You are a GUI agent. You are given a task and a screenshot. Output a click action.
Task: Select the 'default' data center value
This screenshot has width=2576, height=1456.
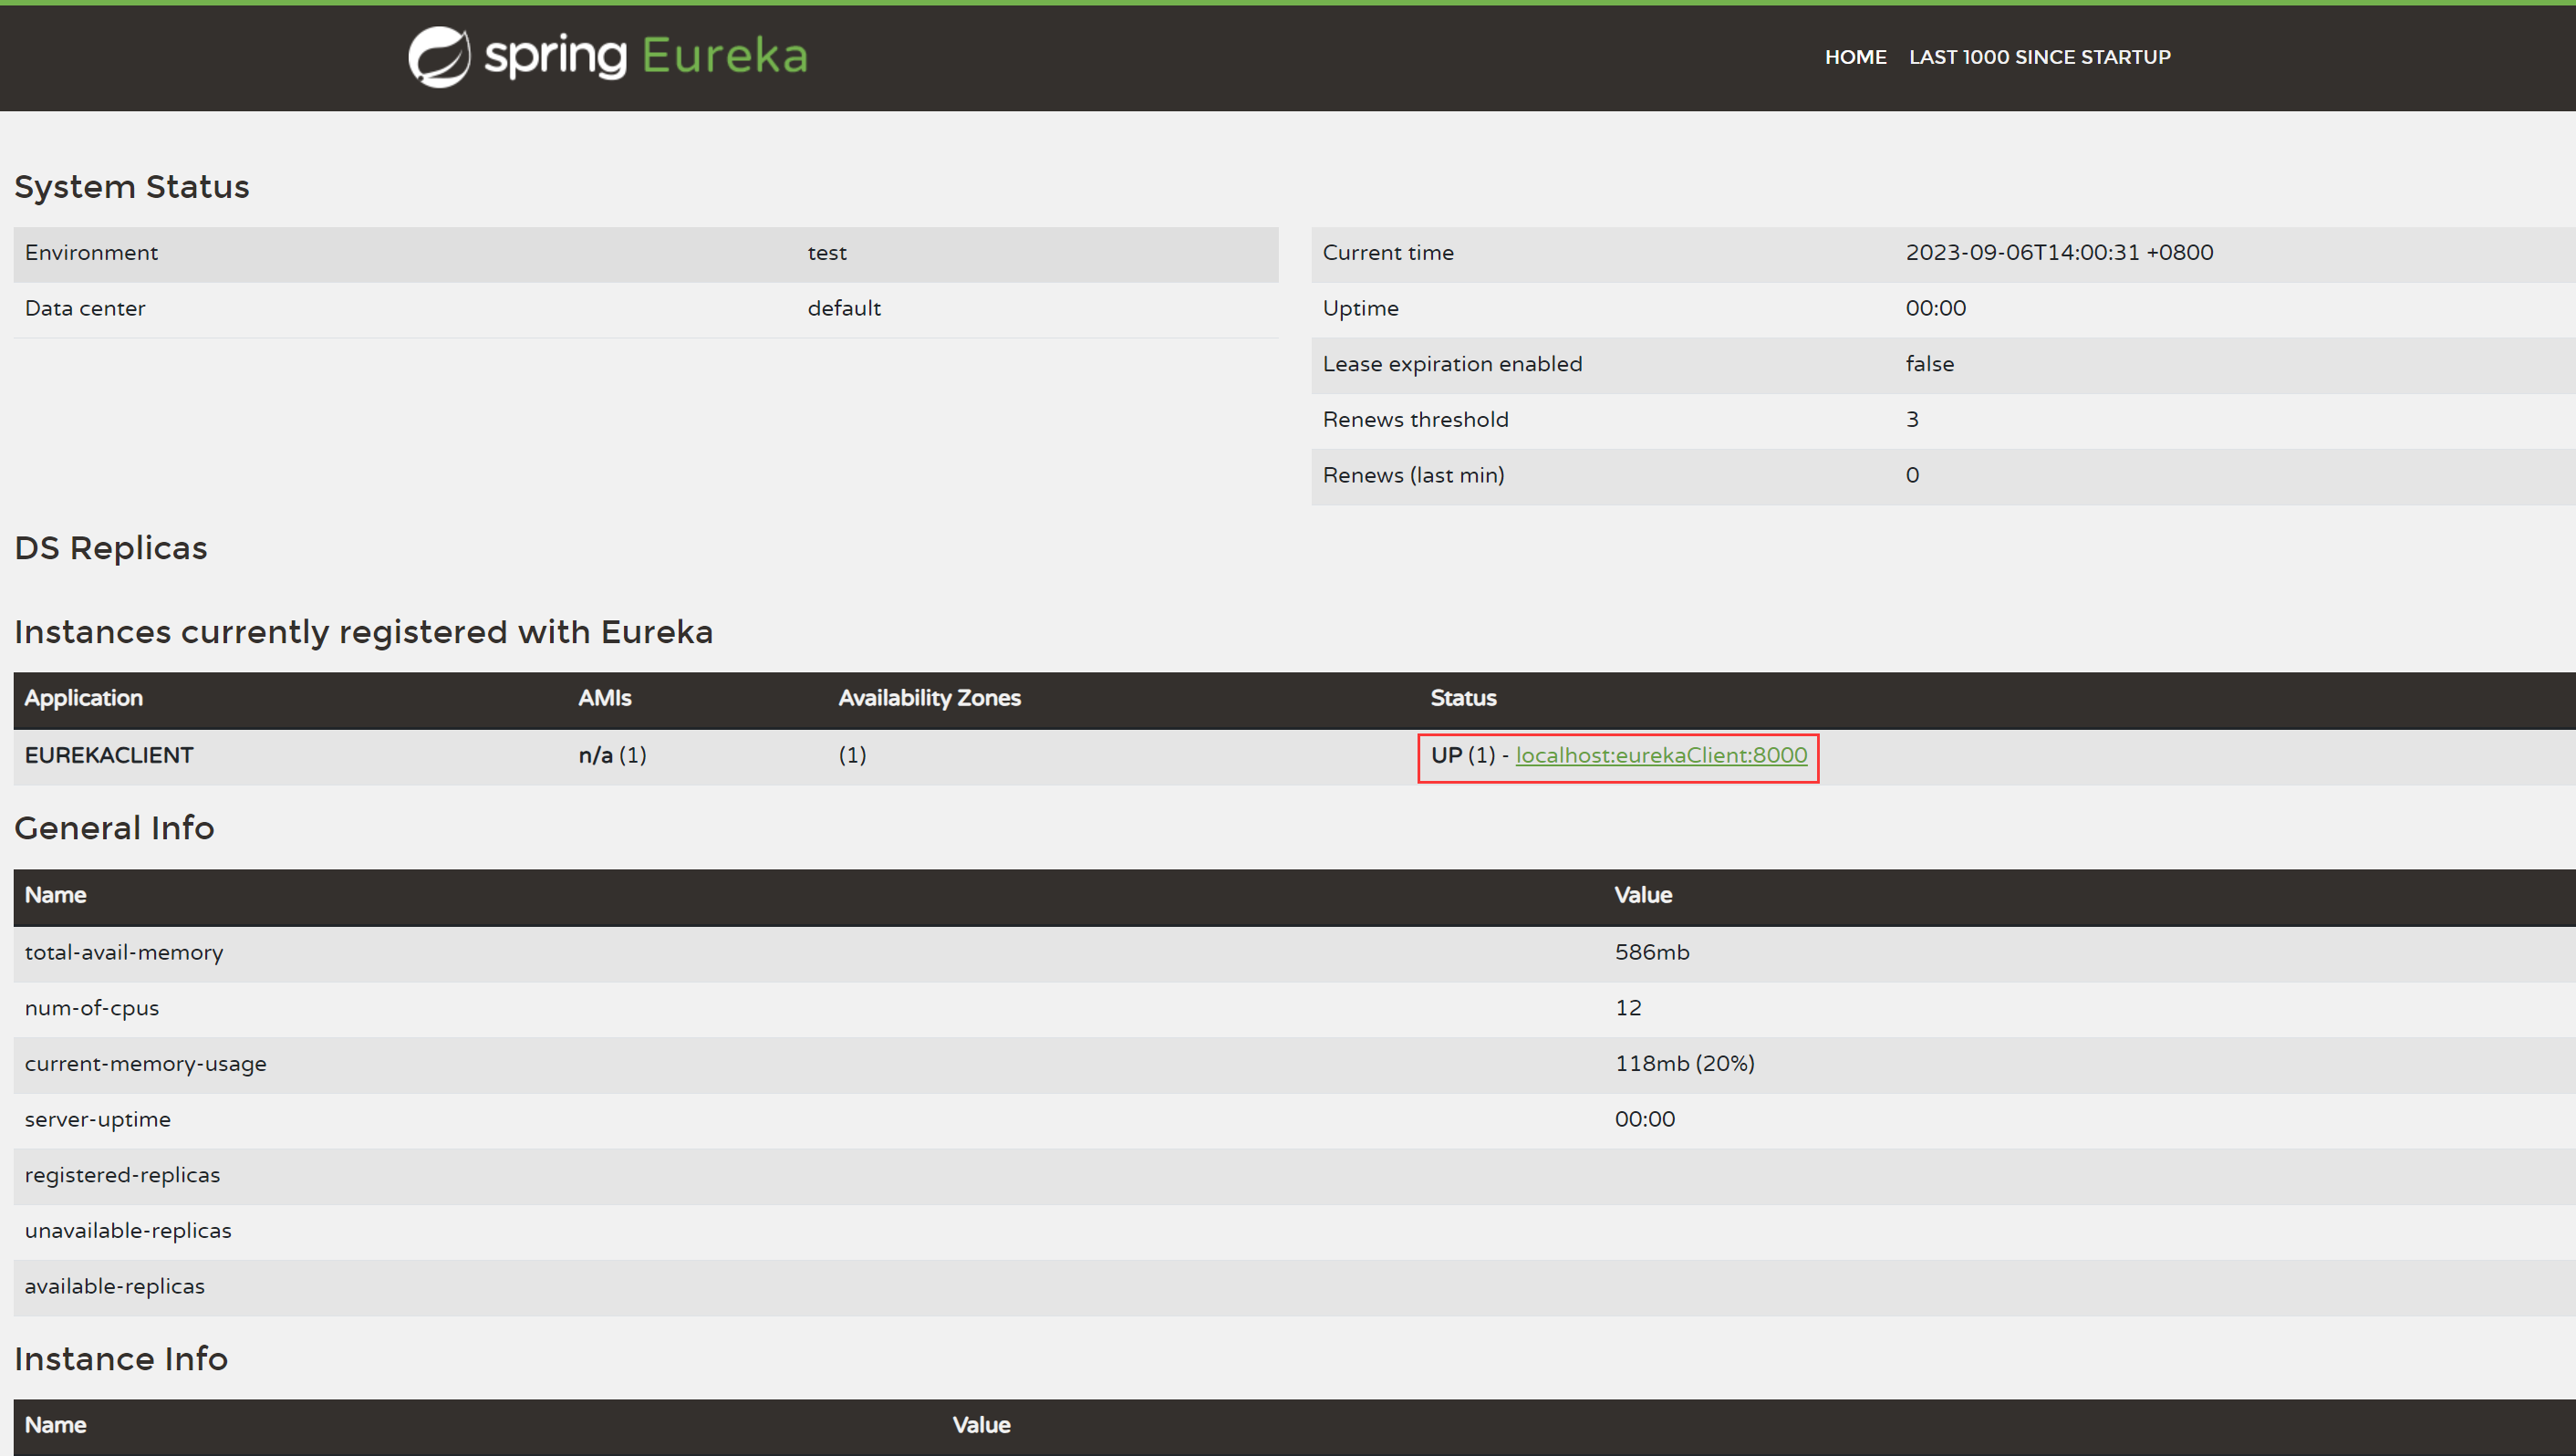click(844, 308)
